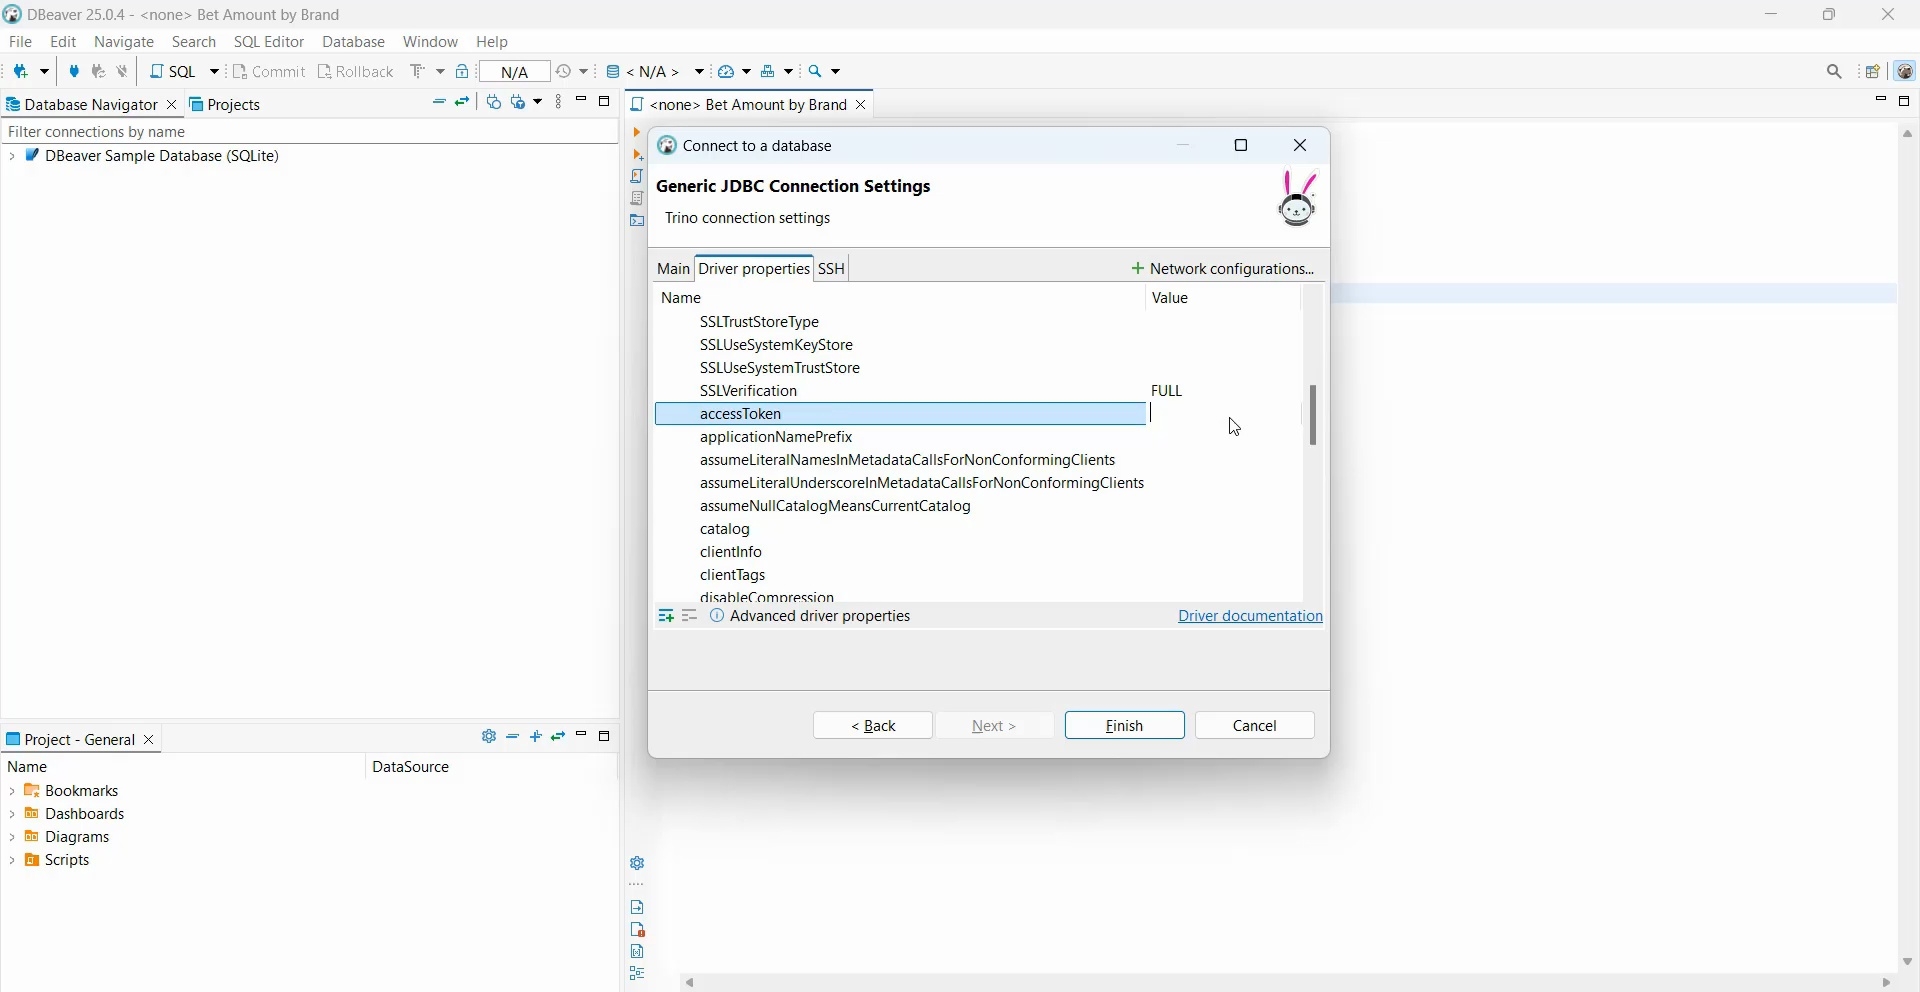Open the Window menu

[x=430, y=42]
